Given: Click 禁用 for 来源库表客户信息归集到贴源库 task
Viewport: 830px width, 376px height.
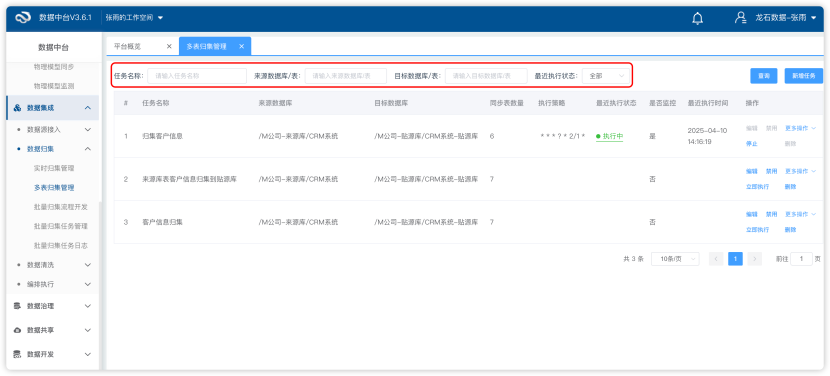Looking at the screenshot, I should [x=772, y=171].
